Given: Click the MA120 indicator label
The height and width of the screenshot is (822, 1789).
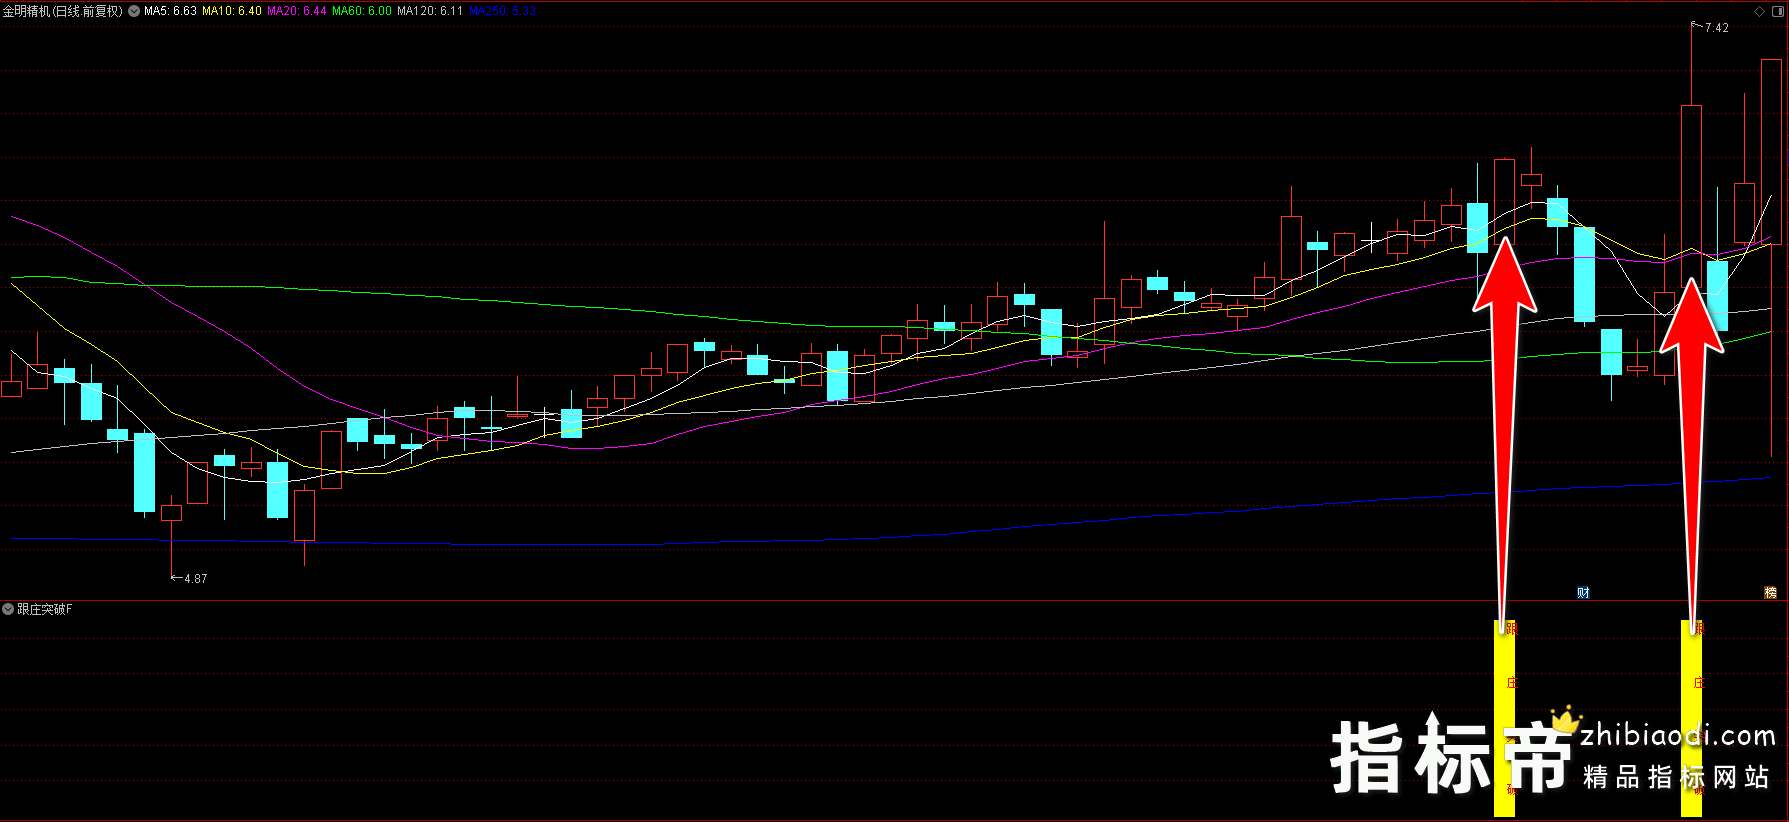Looking at the screenshot, I should [430, 11].
